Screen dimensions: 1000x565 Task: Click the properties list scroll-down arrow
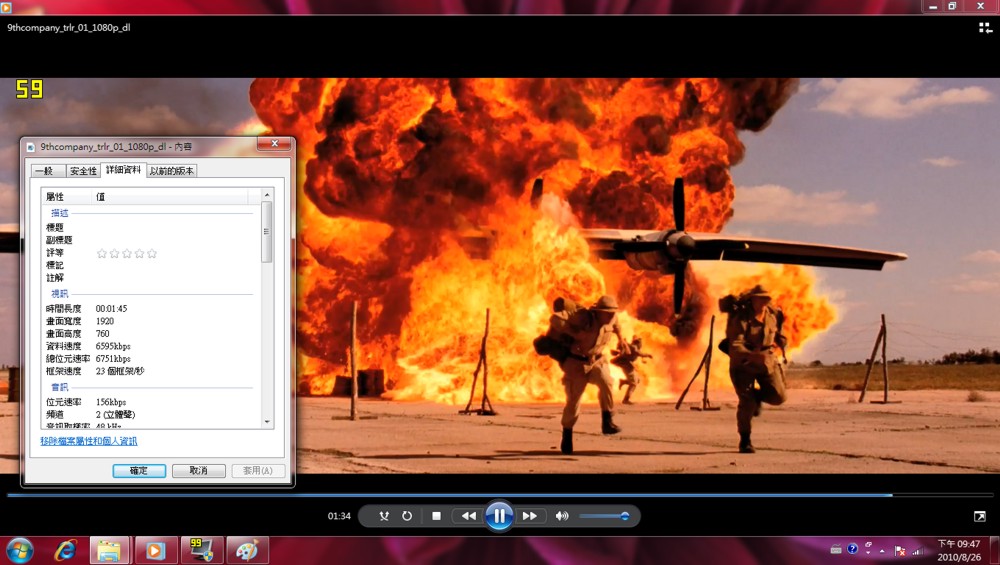267,422
